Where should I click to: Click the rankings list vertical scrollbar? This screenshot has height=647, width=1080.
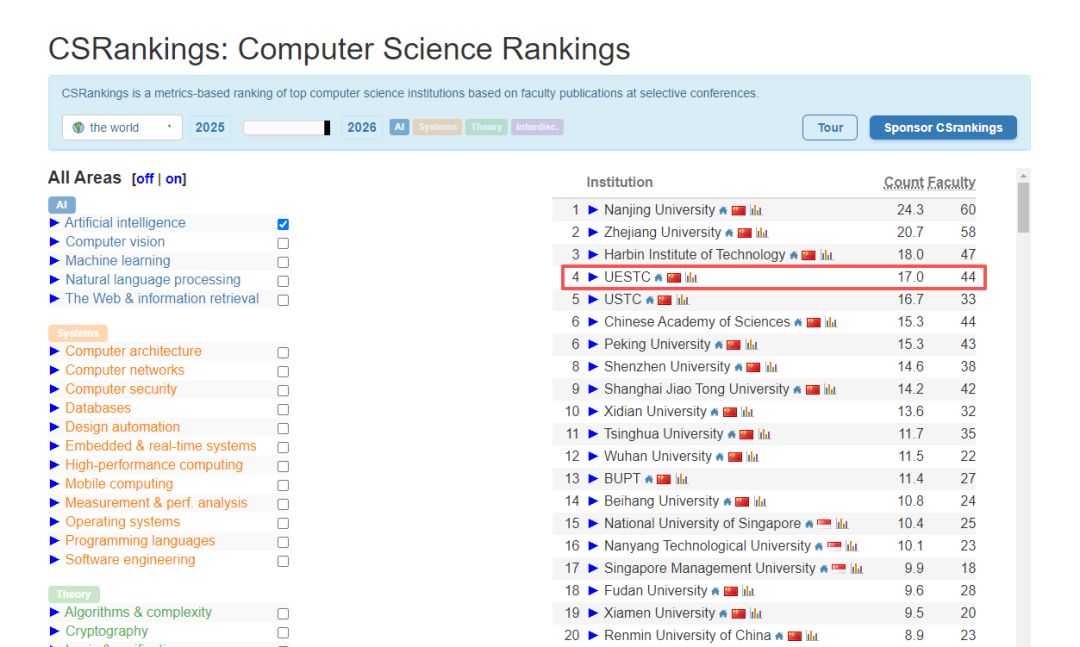1023,400
